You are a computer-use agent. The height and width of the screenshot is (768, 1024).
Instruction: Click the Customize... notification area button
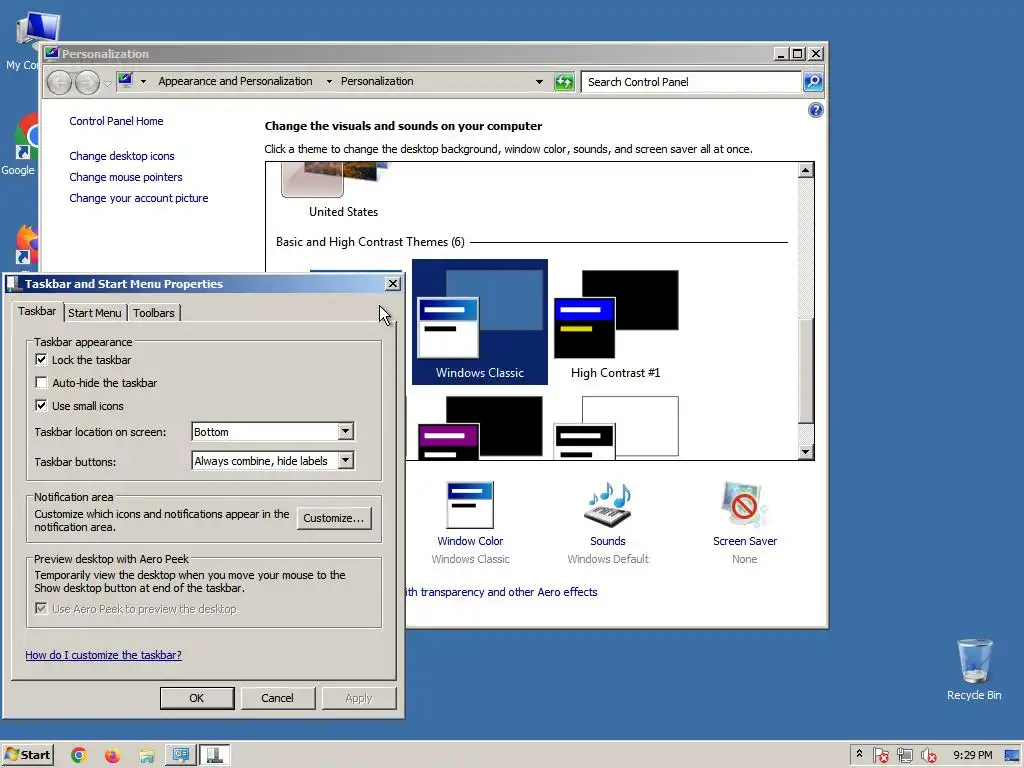tap(334, 518)
